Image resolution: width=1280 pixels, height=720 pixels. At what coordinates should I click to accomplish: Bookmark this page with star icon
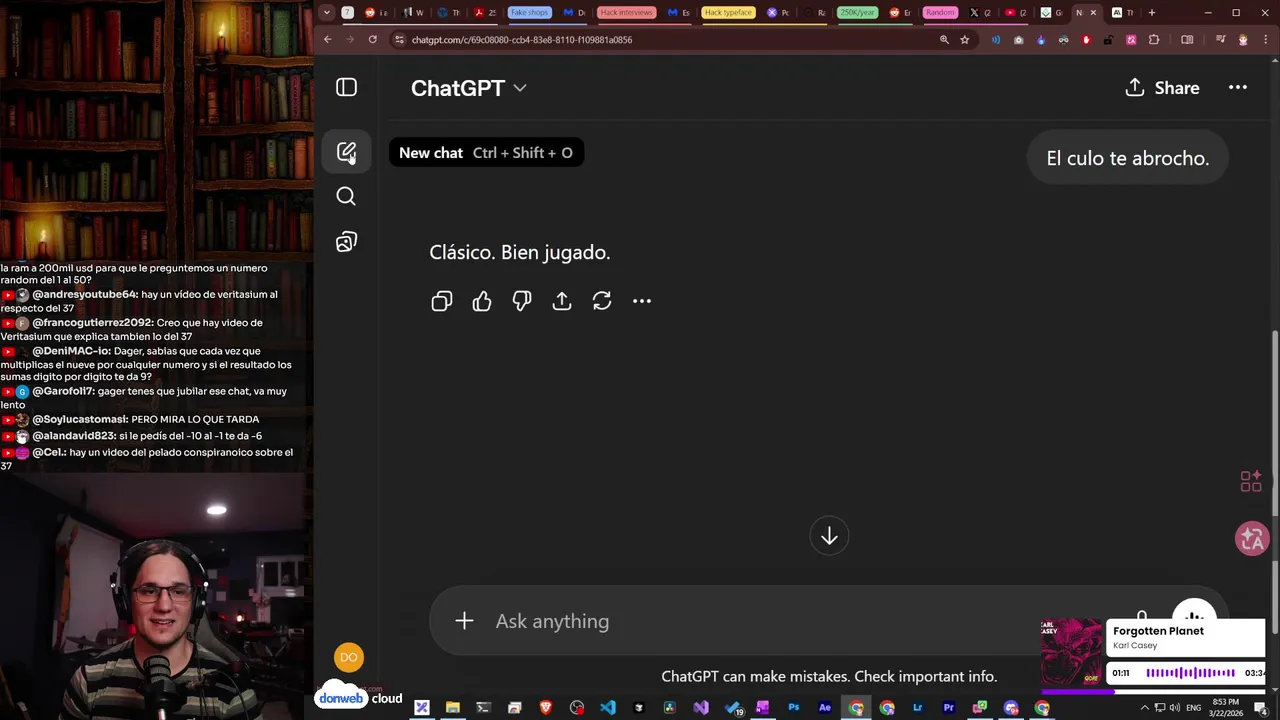coord(965,40)
